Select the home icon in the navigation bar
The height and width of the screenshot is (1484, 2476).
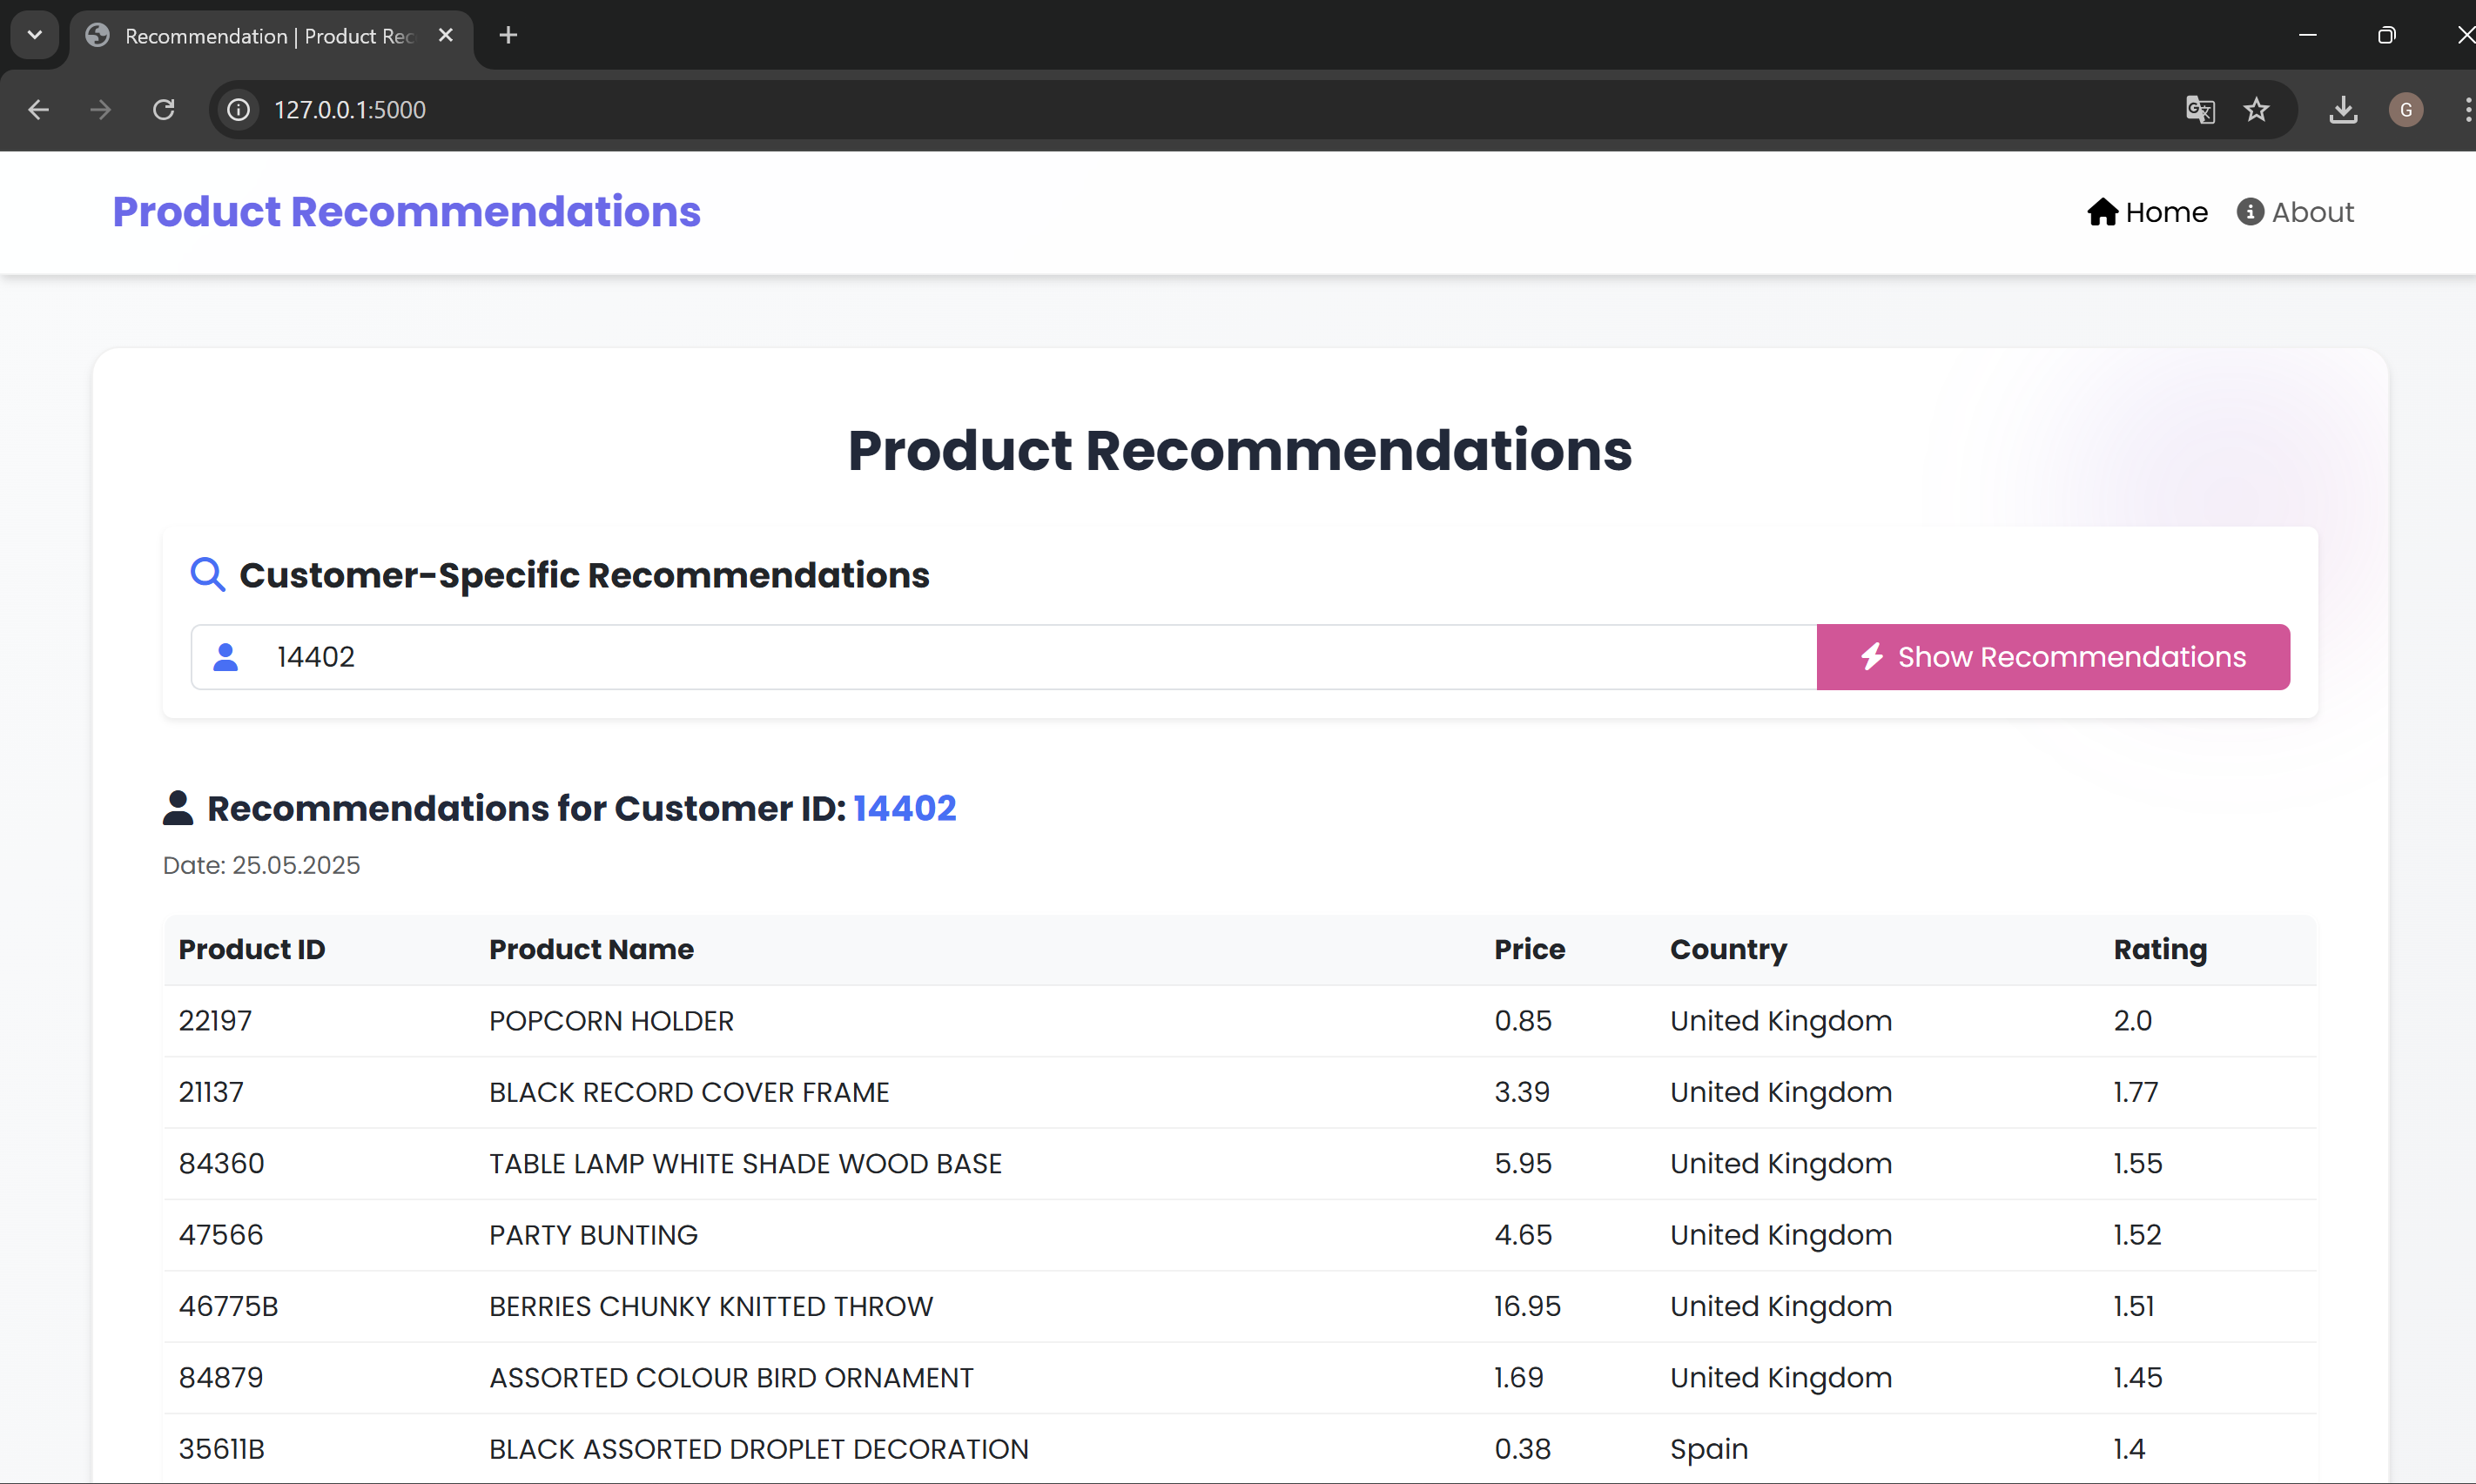click(x=2103, y=211)
